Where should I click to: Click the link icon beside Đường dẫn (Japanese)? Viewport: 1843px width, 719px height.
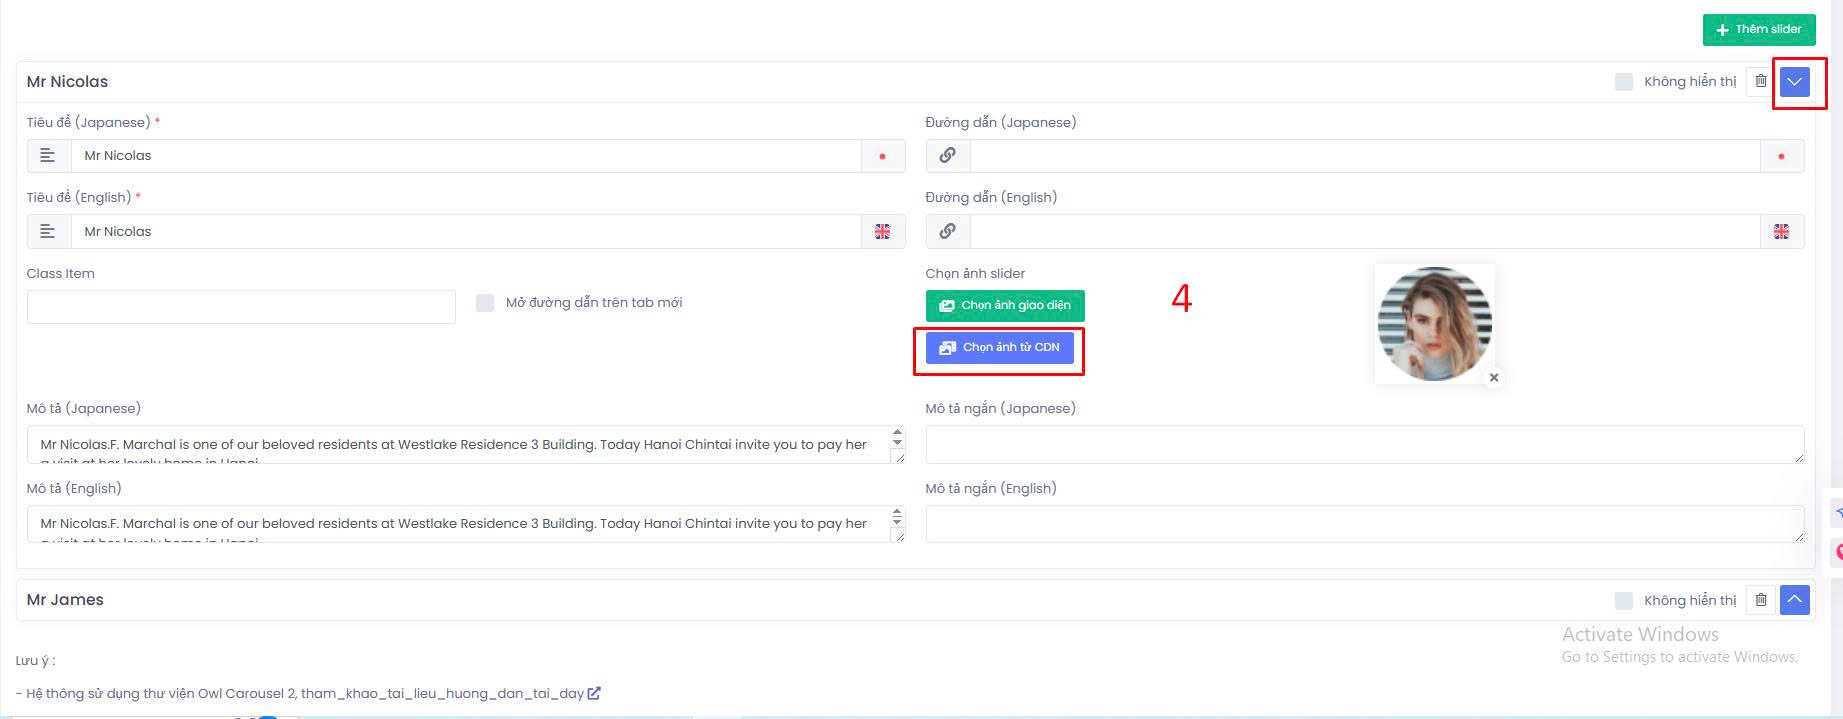[x=947, y=156]
